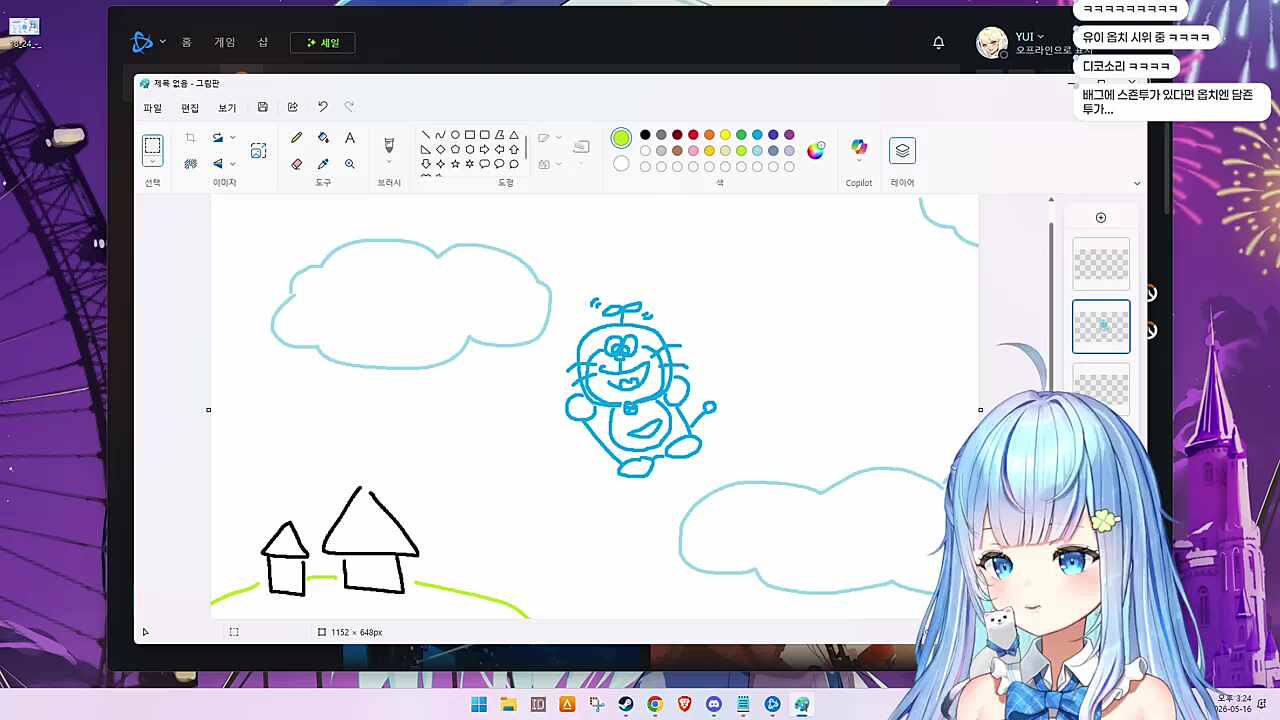Select the top layer thumbnail
The image size is (1280, 720).
point(1101,264)
